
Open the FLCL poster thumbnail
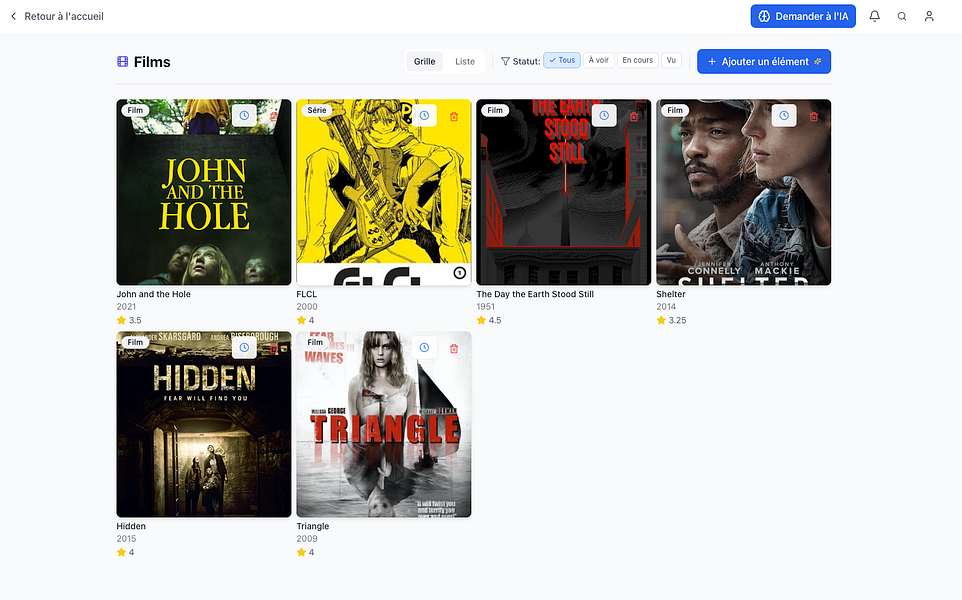[384, 192]
